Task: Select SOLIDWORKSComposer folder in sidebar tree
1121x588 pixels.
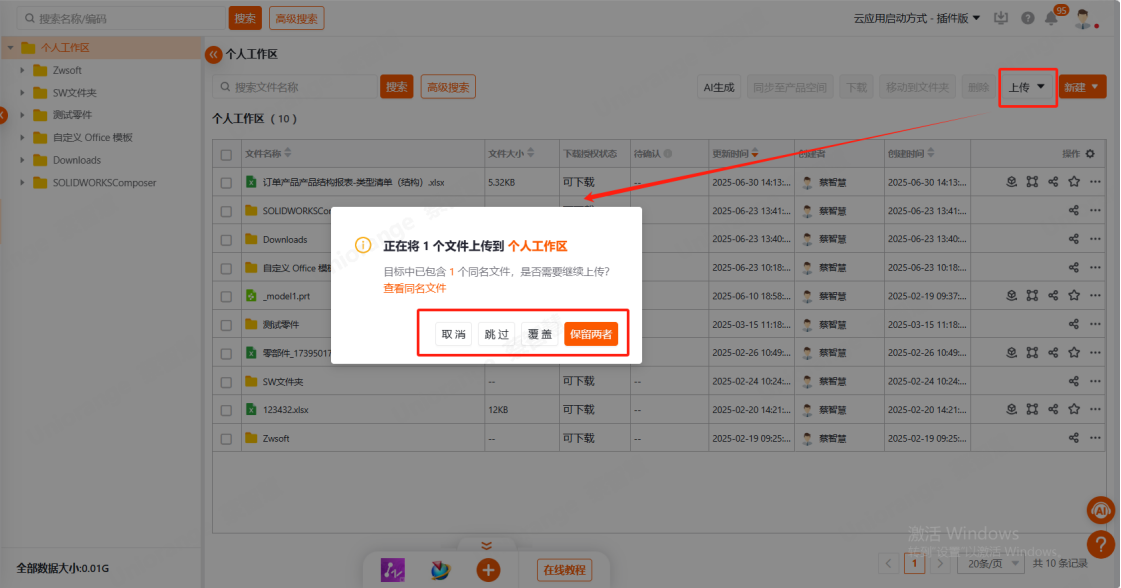Action: pyautogui.click(x=104, y=182)
